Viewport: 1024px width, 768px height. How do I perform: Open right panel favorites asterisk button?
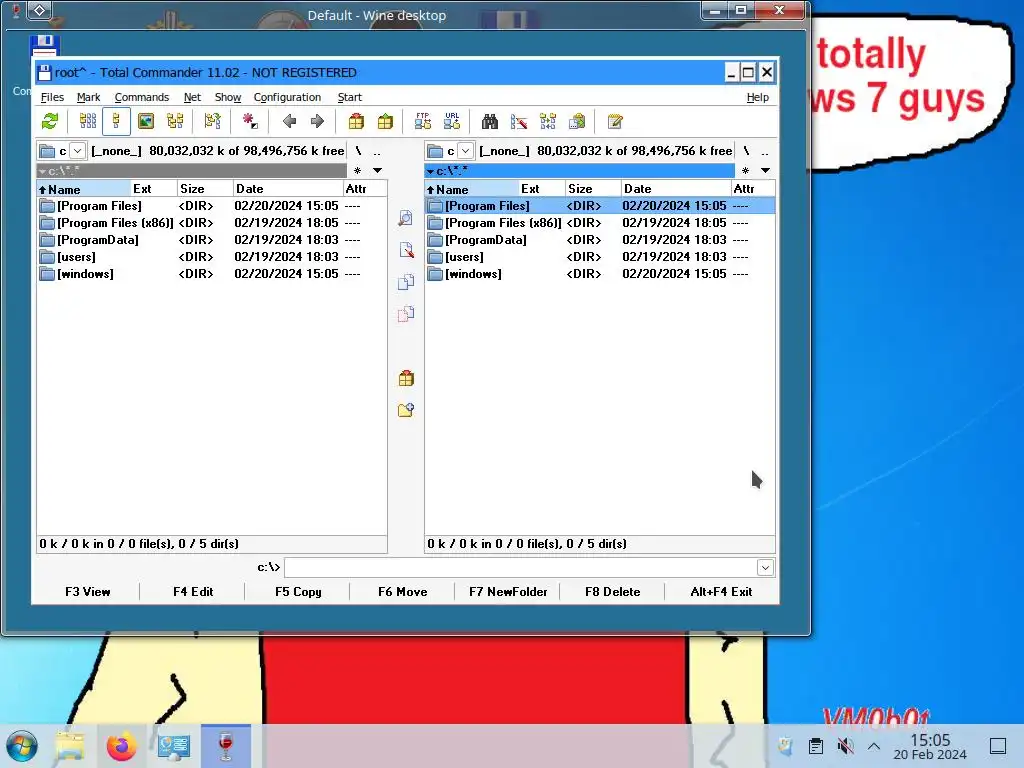[x=745, y=170]
